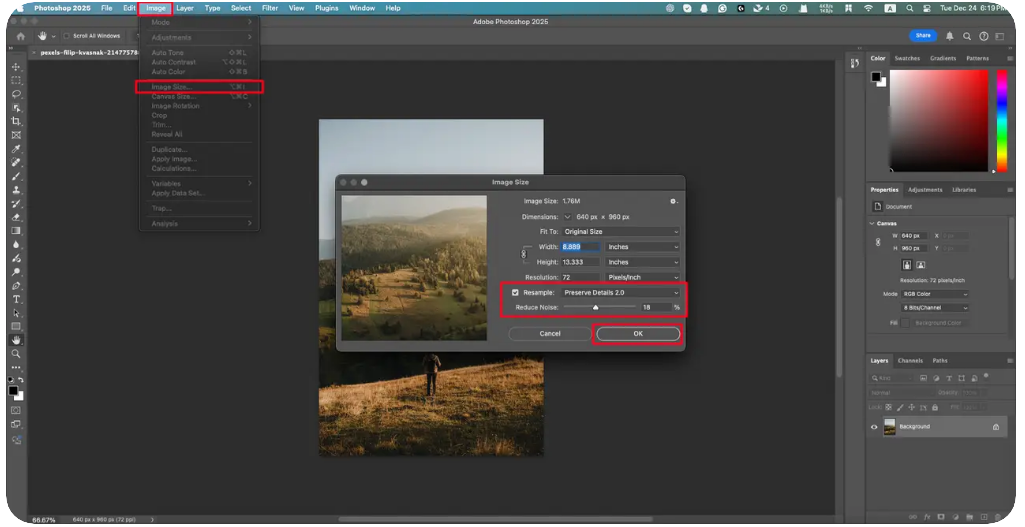Select the Rectangular Marquee tool
The width and height of the screenshot is (1025, 527).
click(16, 80)
